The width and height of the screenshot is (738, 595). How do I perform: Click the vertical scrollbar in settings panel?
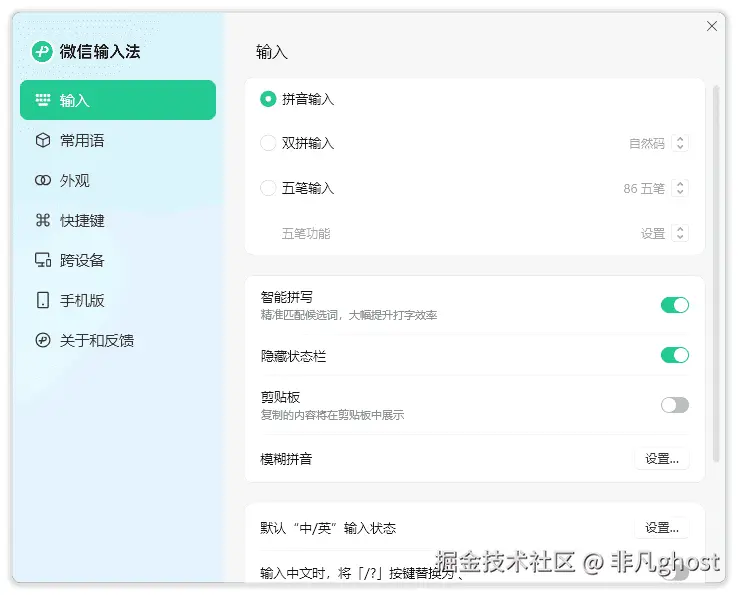pos(716,270)
